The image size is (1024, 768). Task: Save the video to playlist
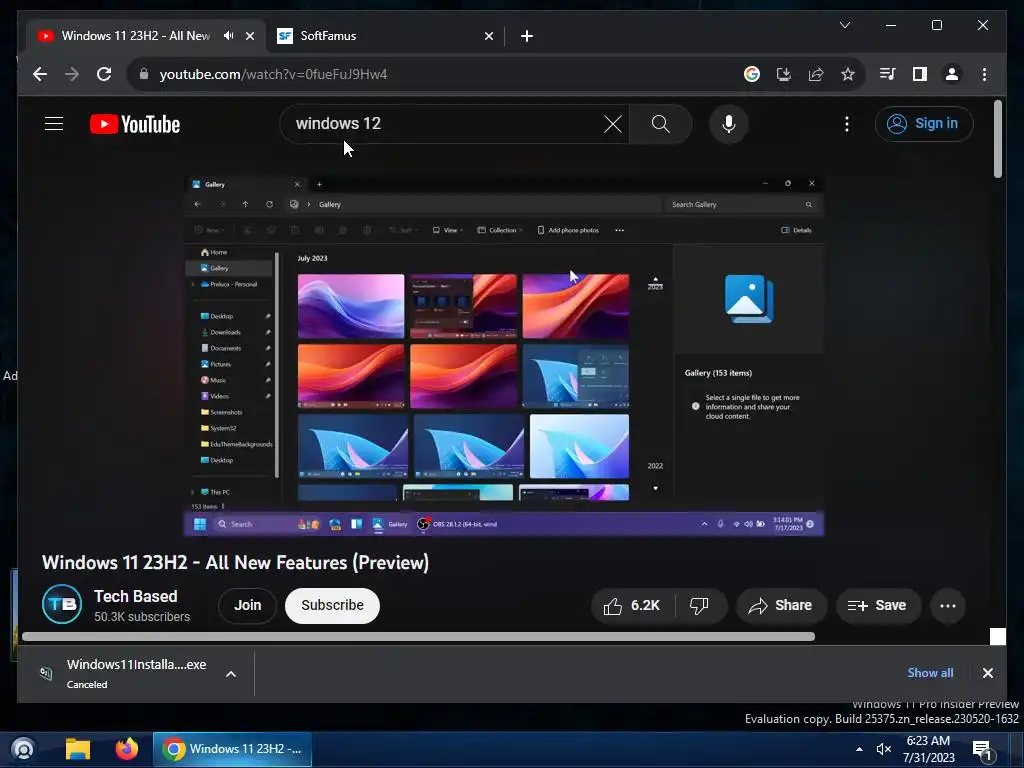(878, 605)
